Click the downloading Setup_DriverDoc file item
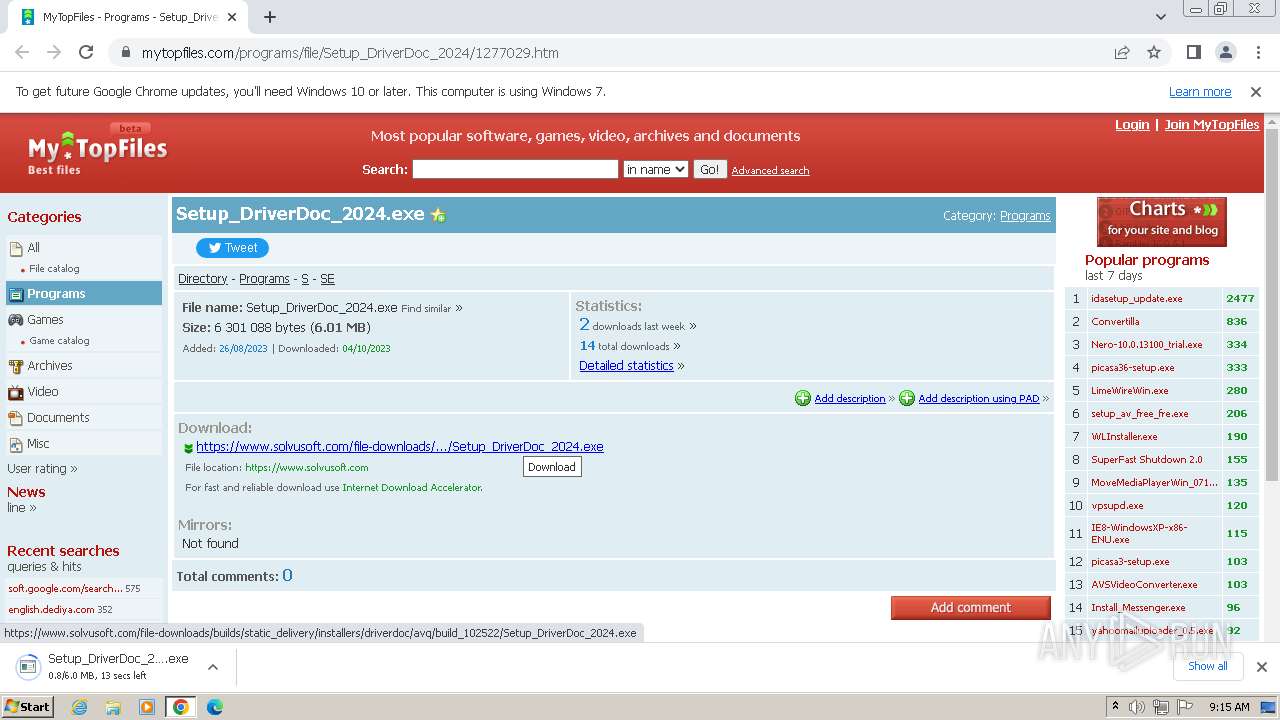The height and width of the screenshot is (720, 1280). tap(104, 667)
